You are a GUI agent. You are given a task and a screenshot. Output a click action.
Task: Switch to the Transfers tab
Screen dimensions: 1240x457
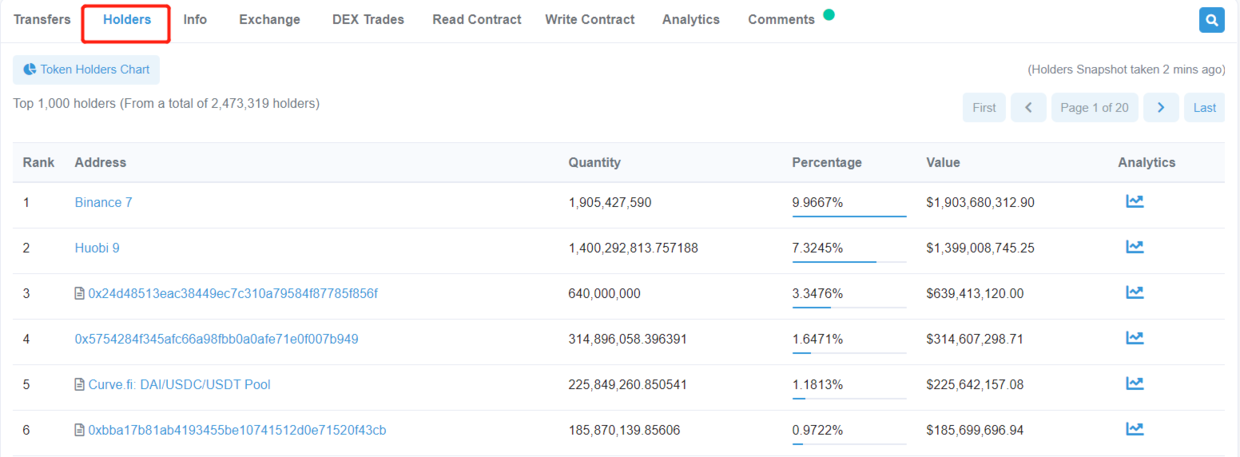(x=42, y=20)
